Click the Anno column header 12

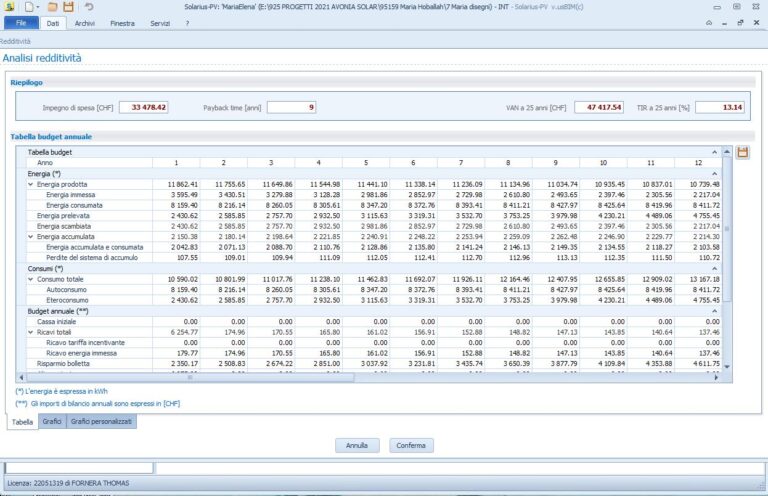698,163
